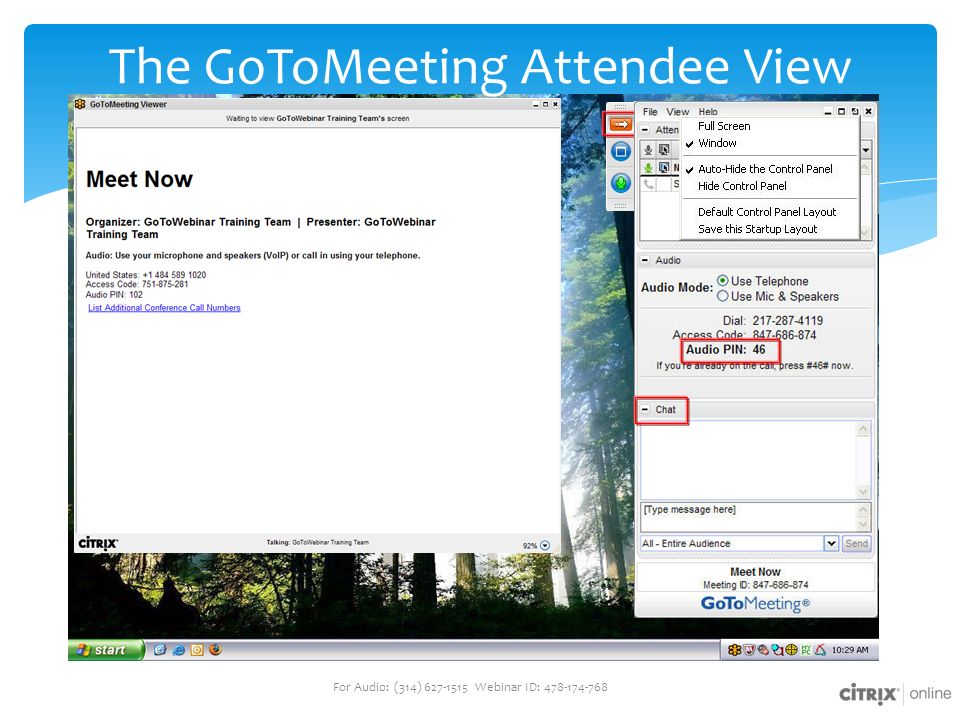
Task: Click the orange arrow grab tab button
Action: tap(620, 124)
